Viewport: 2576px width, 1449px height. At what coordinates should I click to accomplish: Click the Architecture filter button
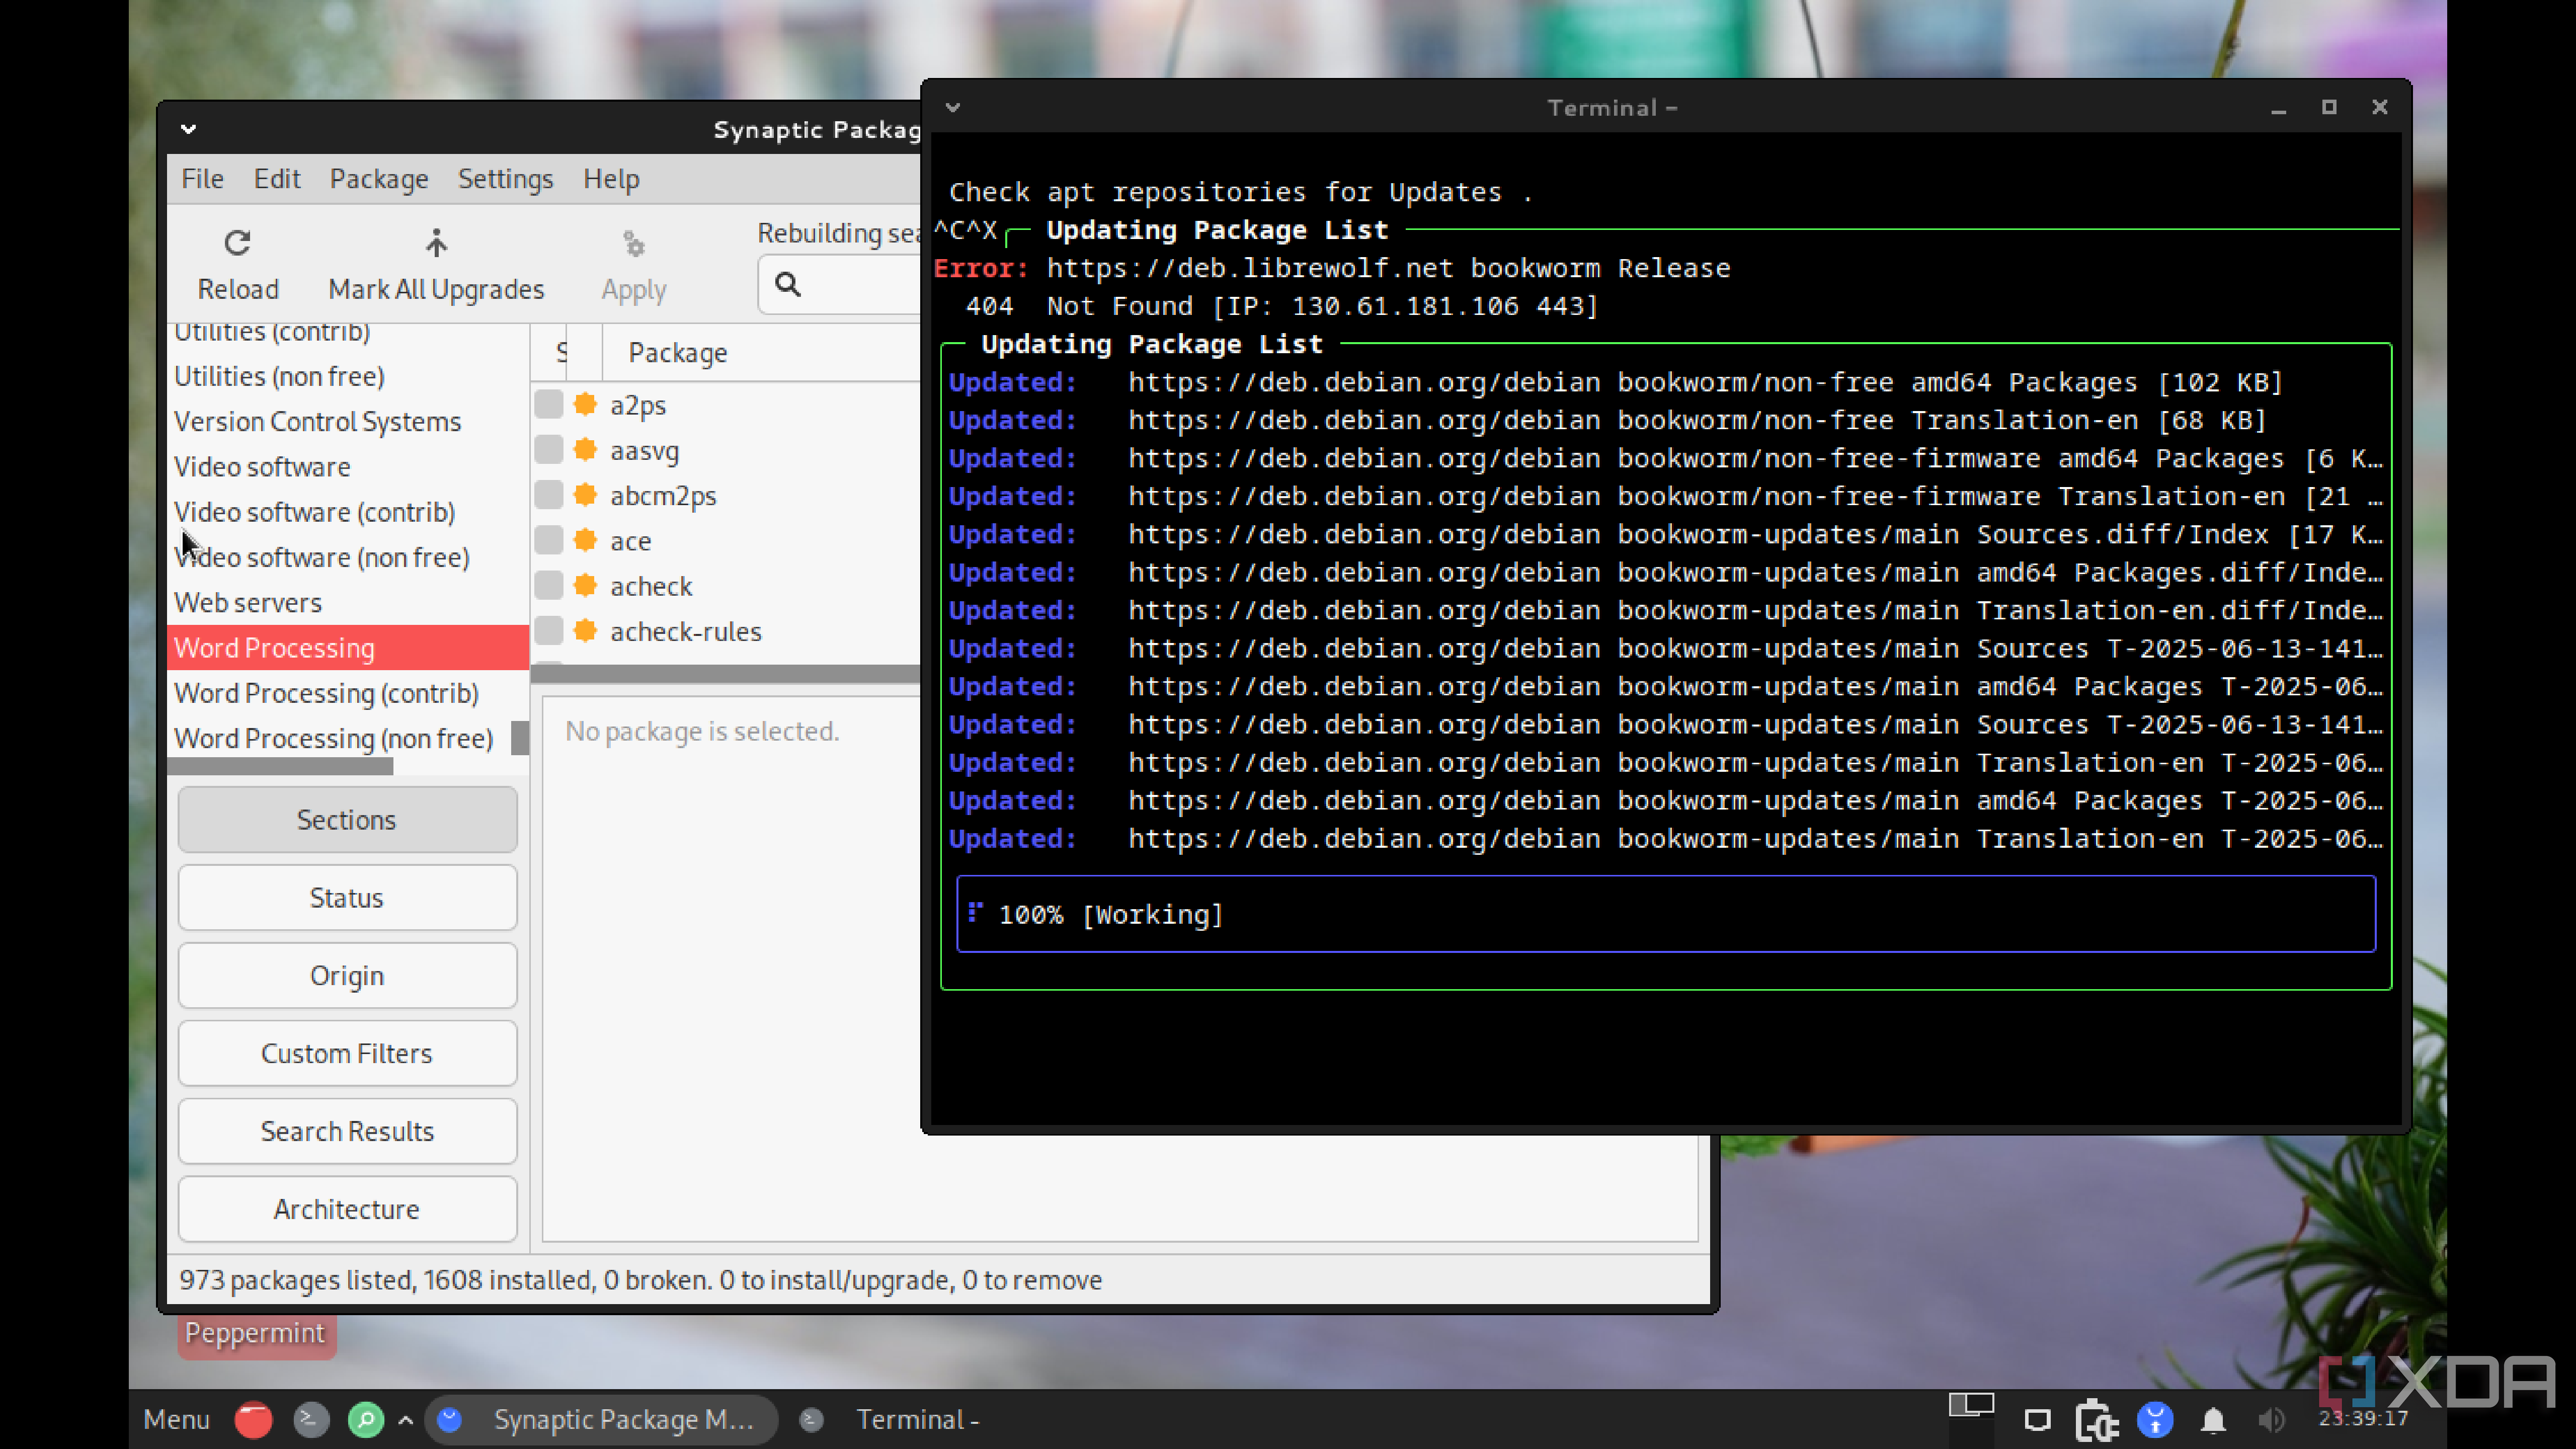point(347,1209)
